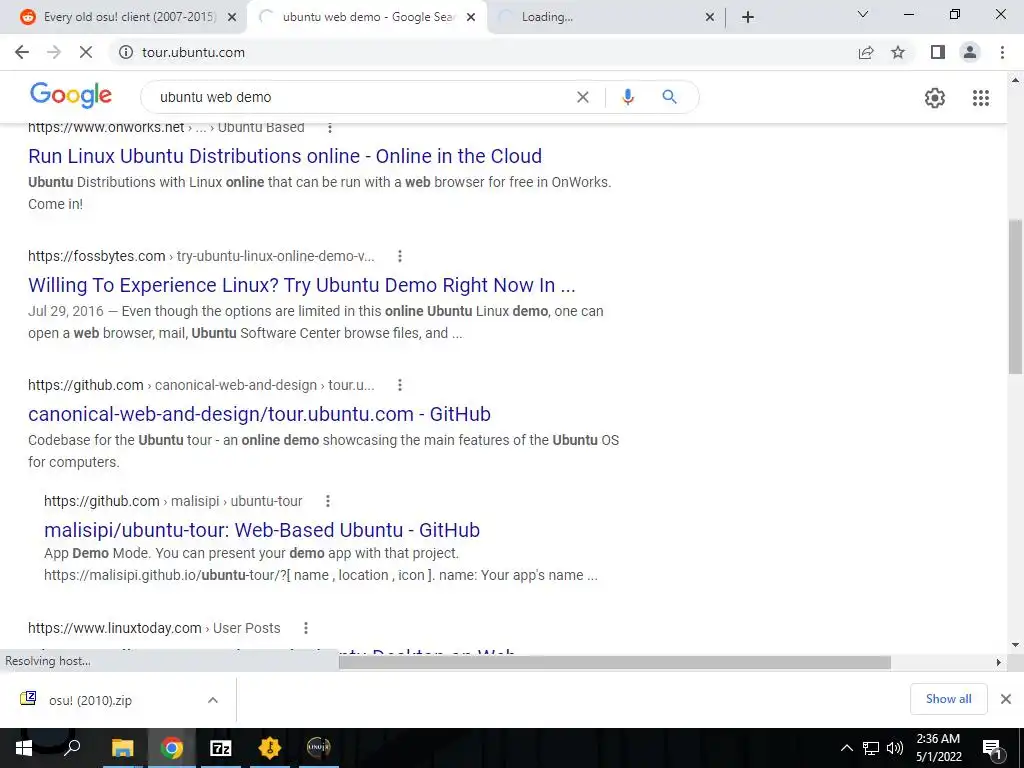
Task: Open more options for malisipi ubuntu-tour result
Action: (x=328, y=501)
